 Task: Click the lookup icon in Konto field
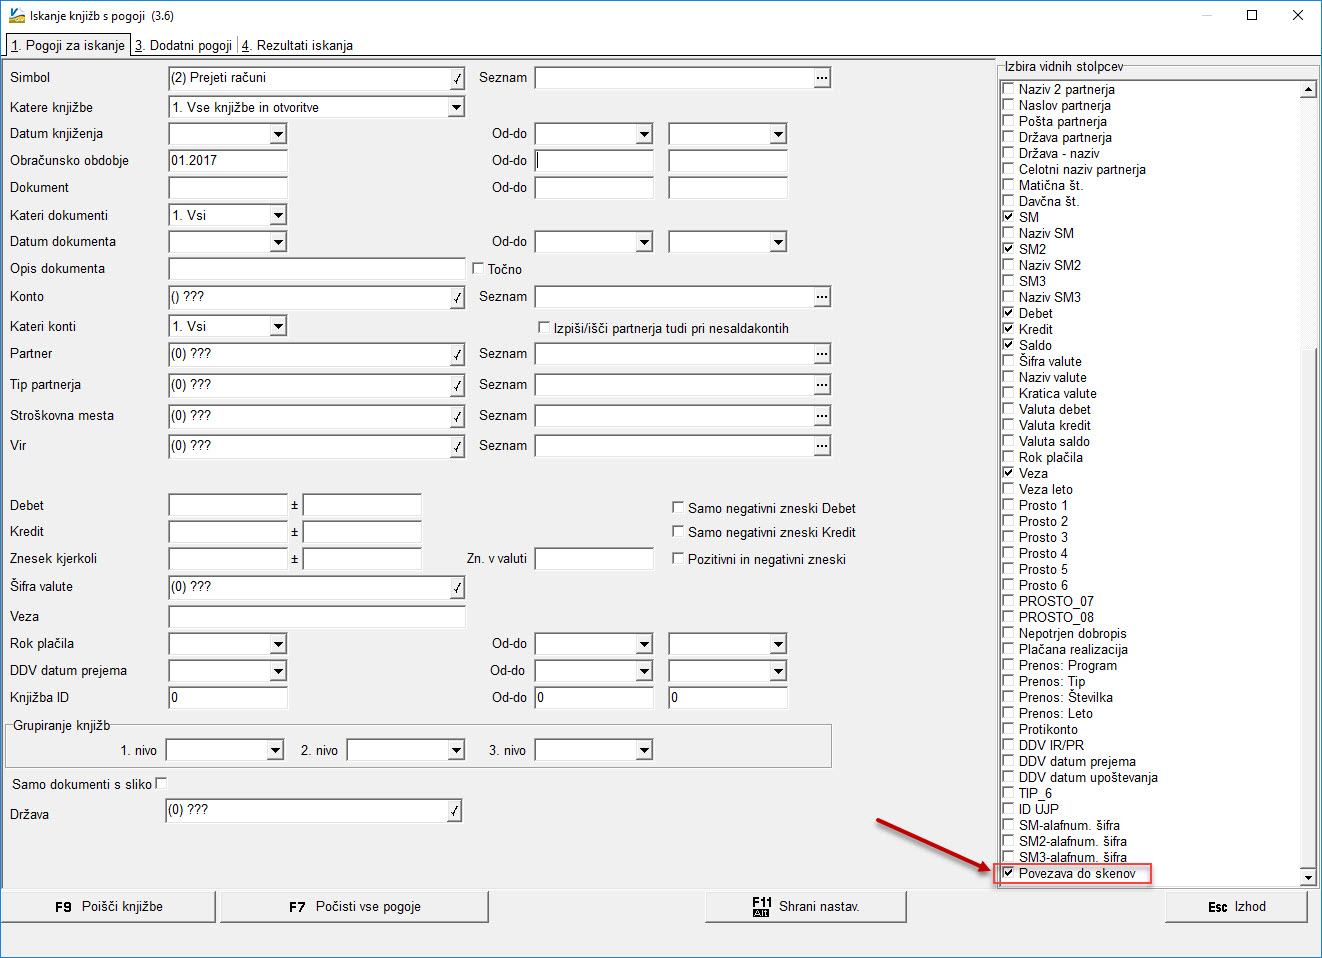coord(457,297)
